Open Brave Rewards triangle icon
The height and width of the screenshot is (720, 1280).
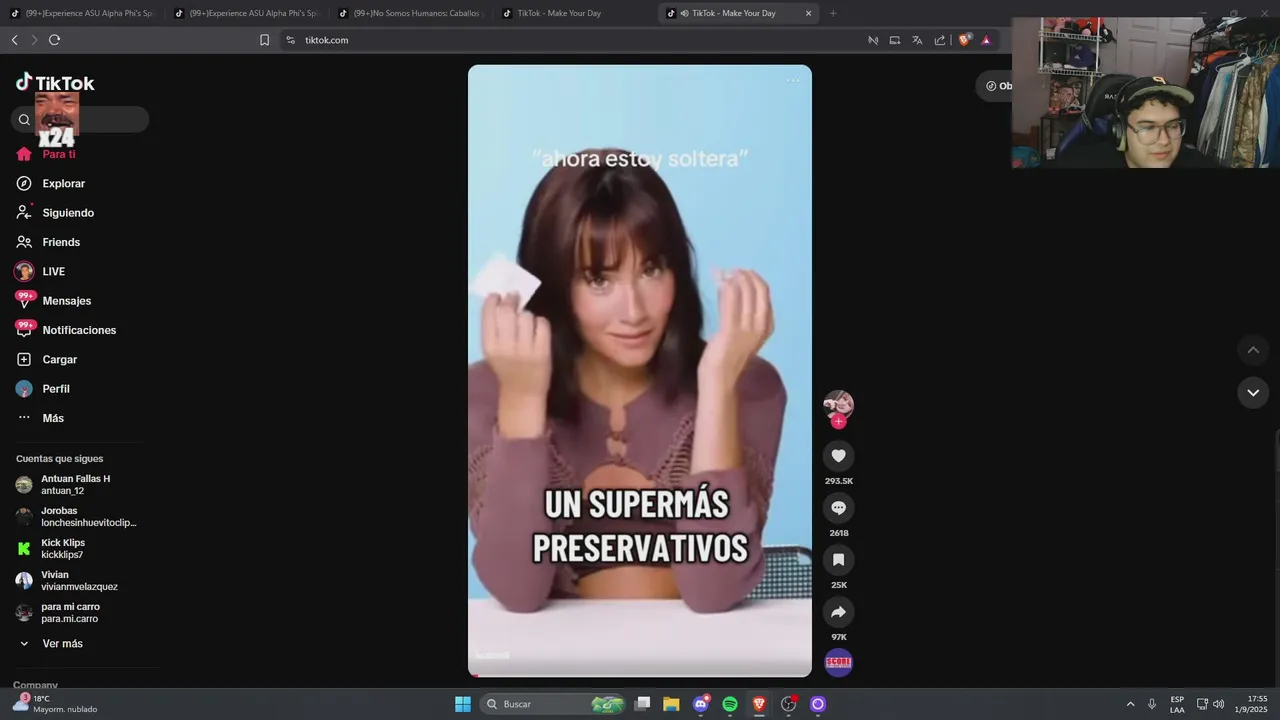click(986, 40)
